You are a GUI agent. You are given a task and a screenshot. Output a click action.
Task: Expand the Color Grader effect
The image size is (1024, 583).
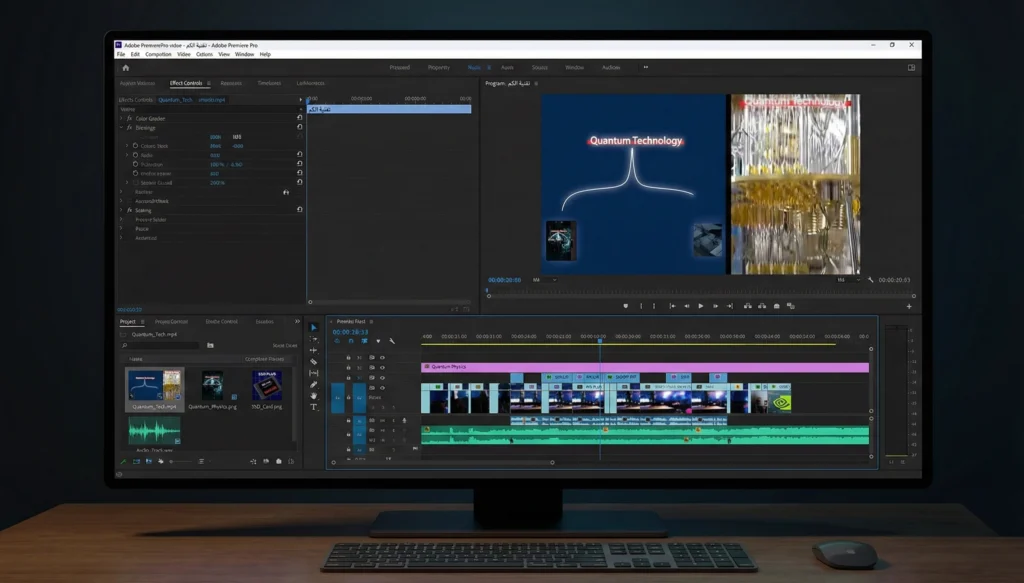point(121,118)
